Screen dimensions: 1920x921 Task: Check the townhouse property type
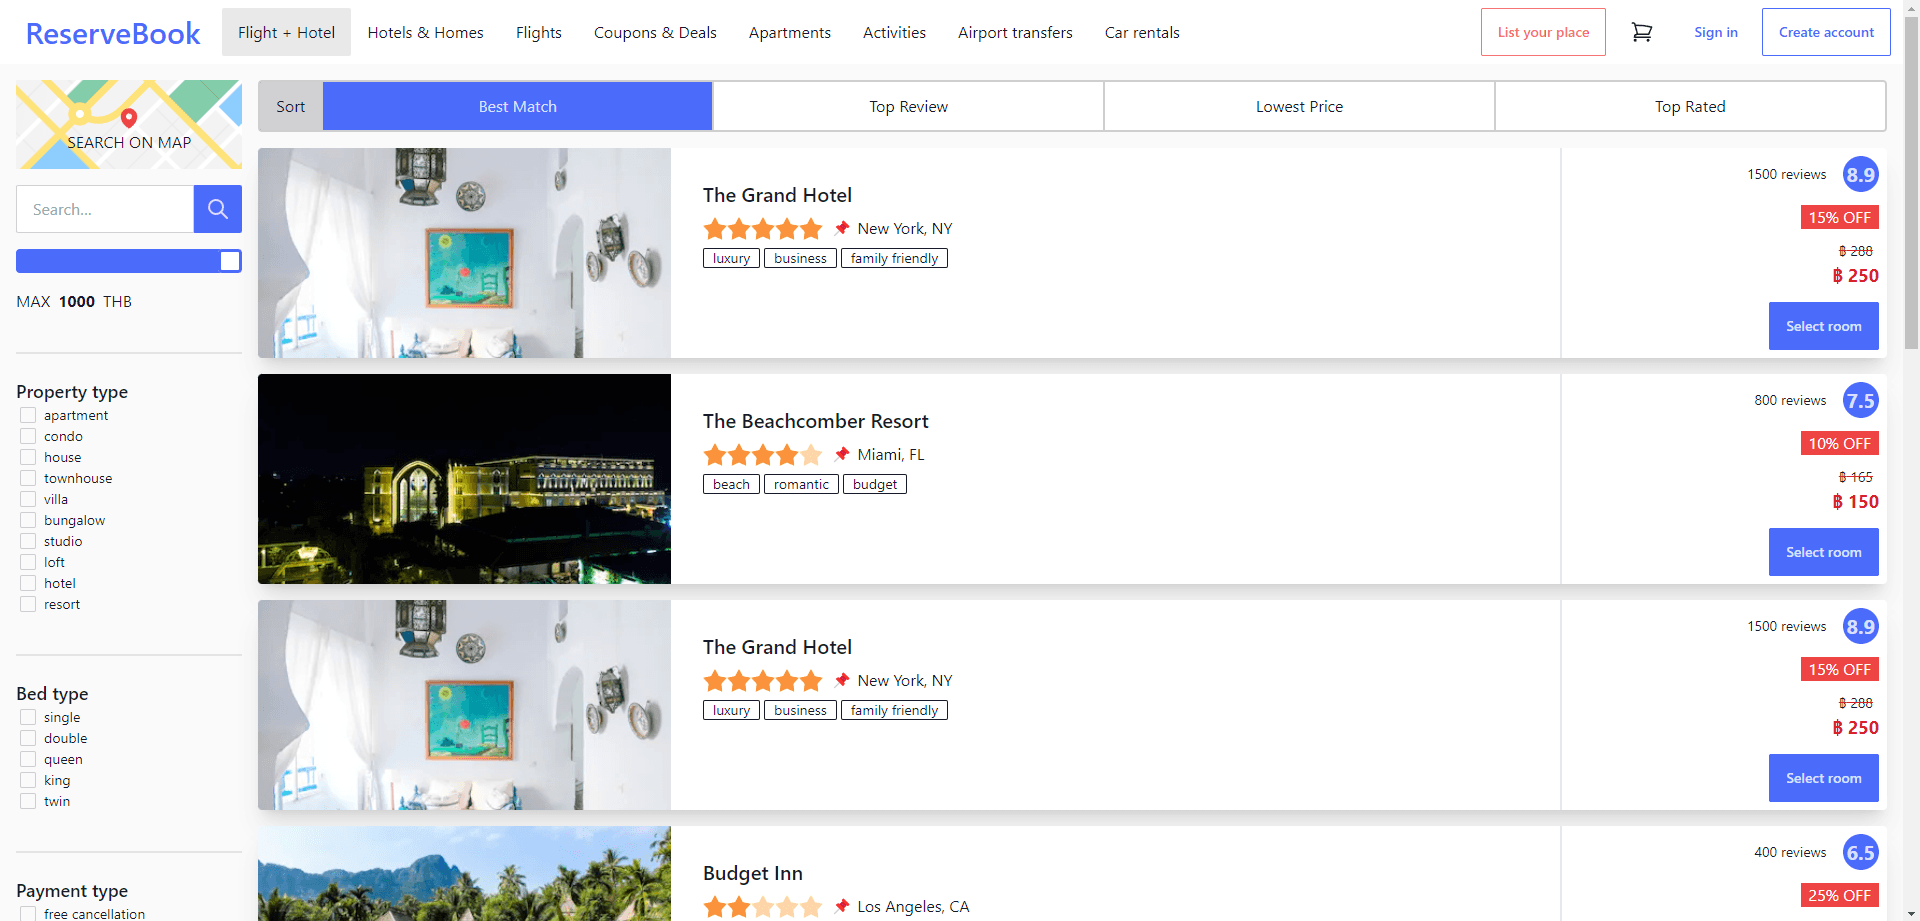tap(28, 478)
